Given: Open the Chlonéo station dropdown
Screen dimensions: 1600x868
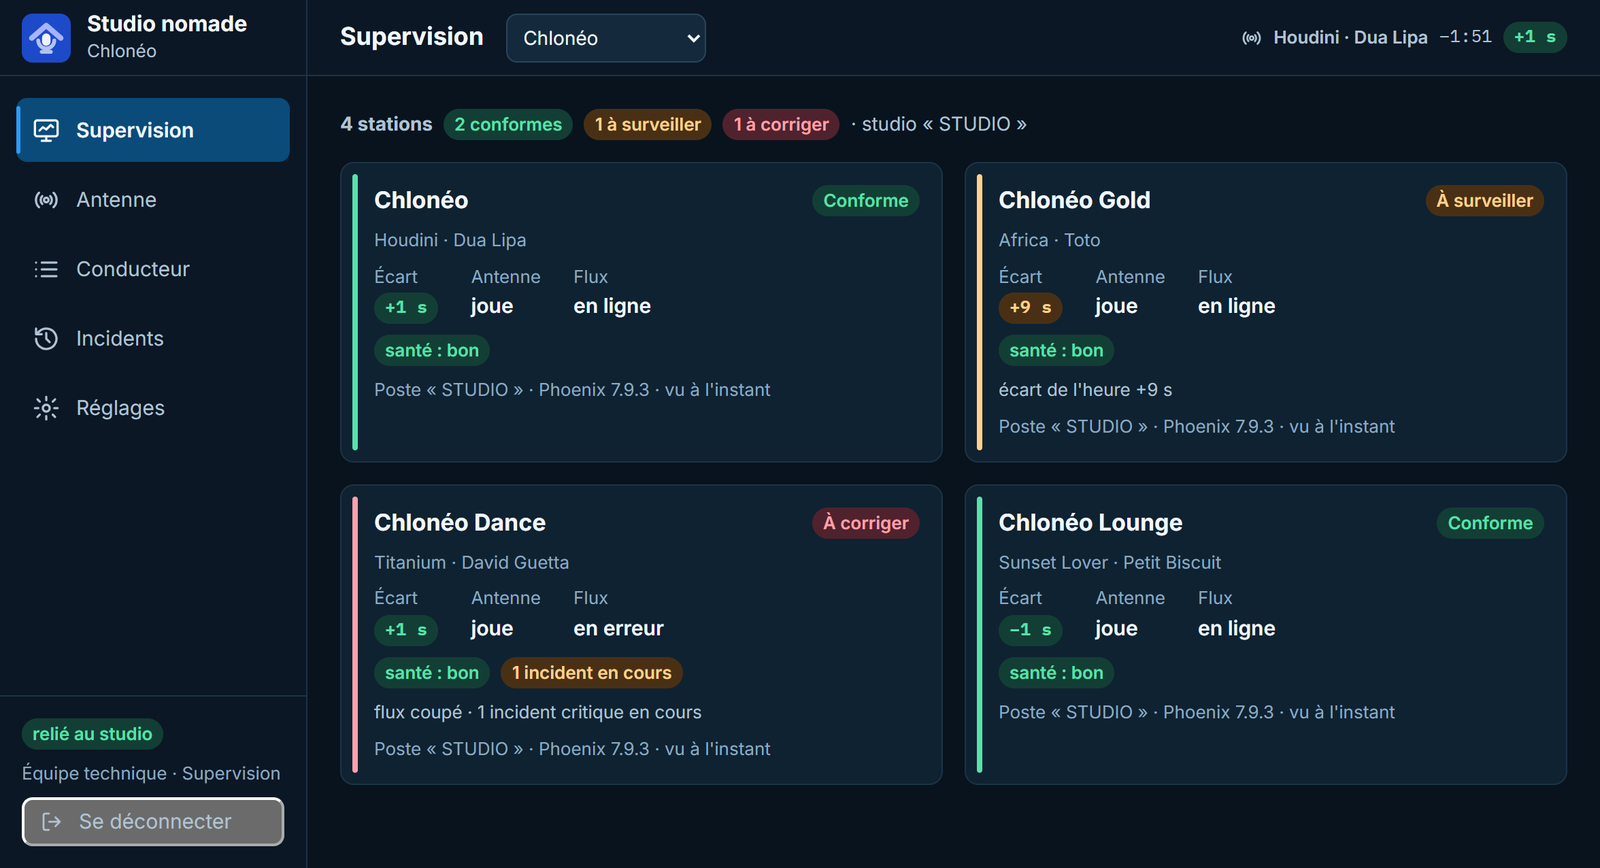Looking at the screenshot, I should click(606, 38).
